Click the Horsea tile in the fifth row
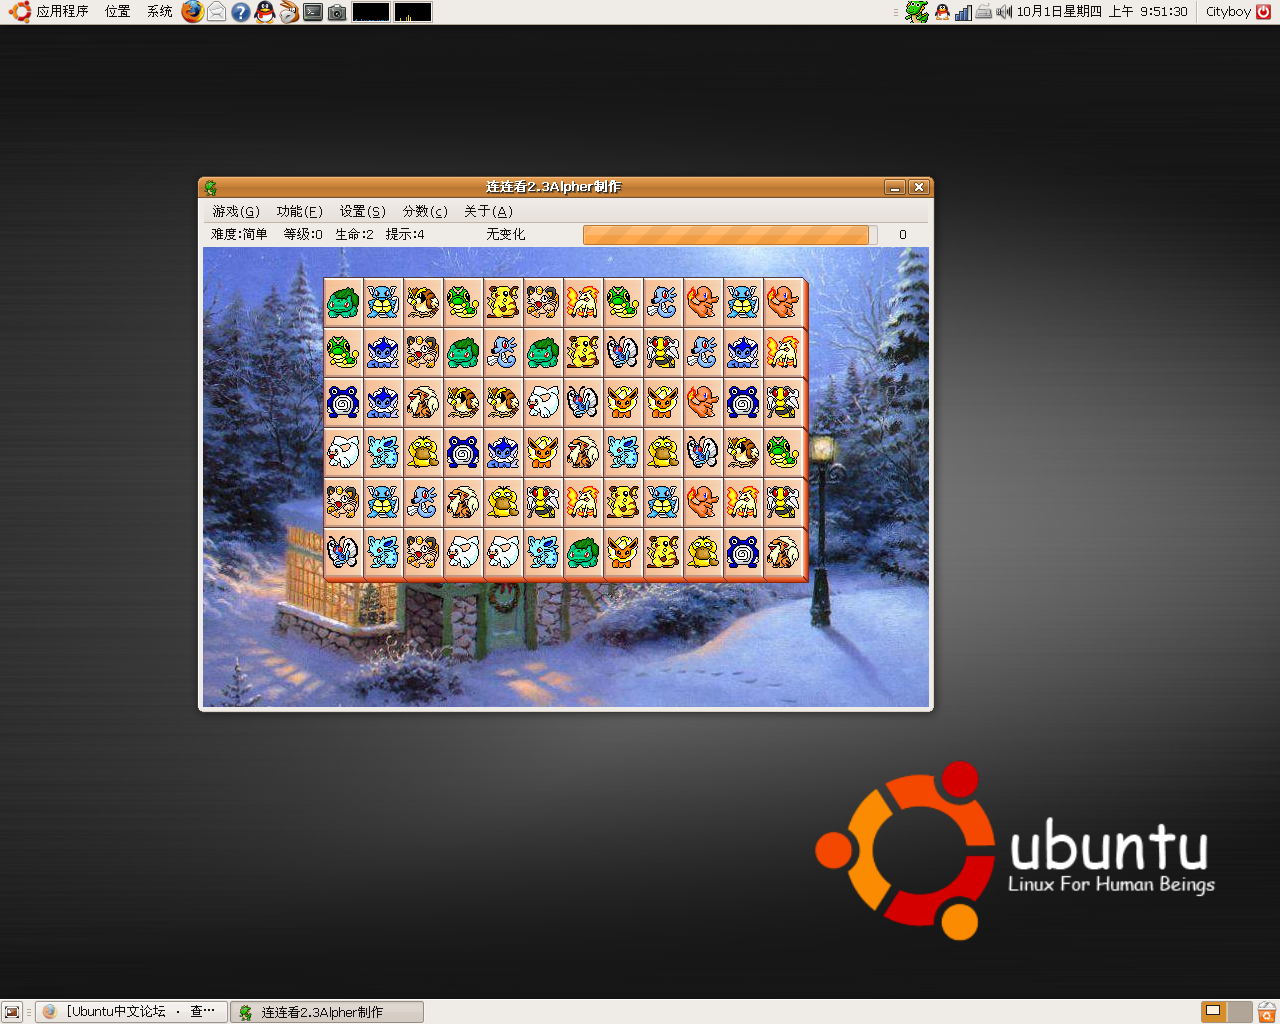This screenshot has height=1024, width=1280. pos(423,501)
